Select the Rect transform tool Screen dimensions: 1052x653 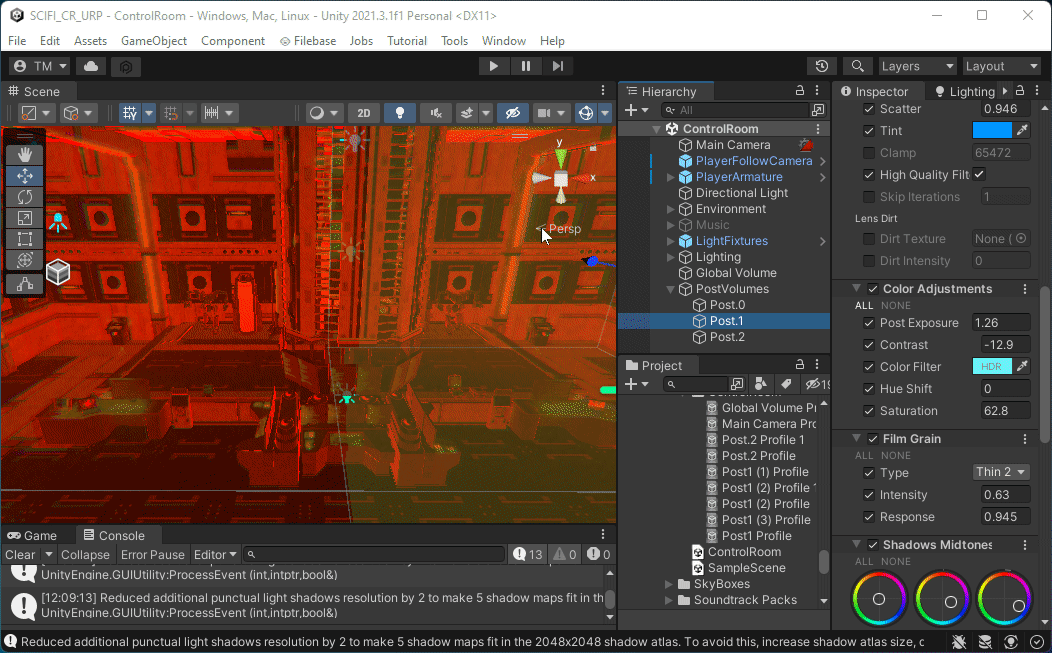pyautogui.click(x=25, y=239)
